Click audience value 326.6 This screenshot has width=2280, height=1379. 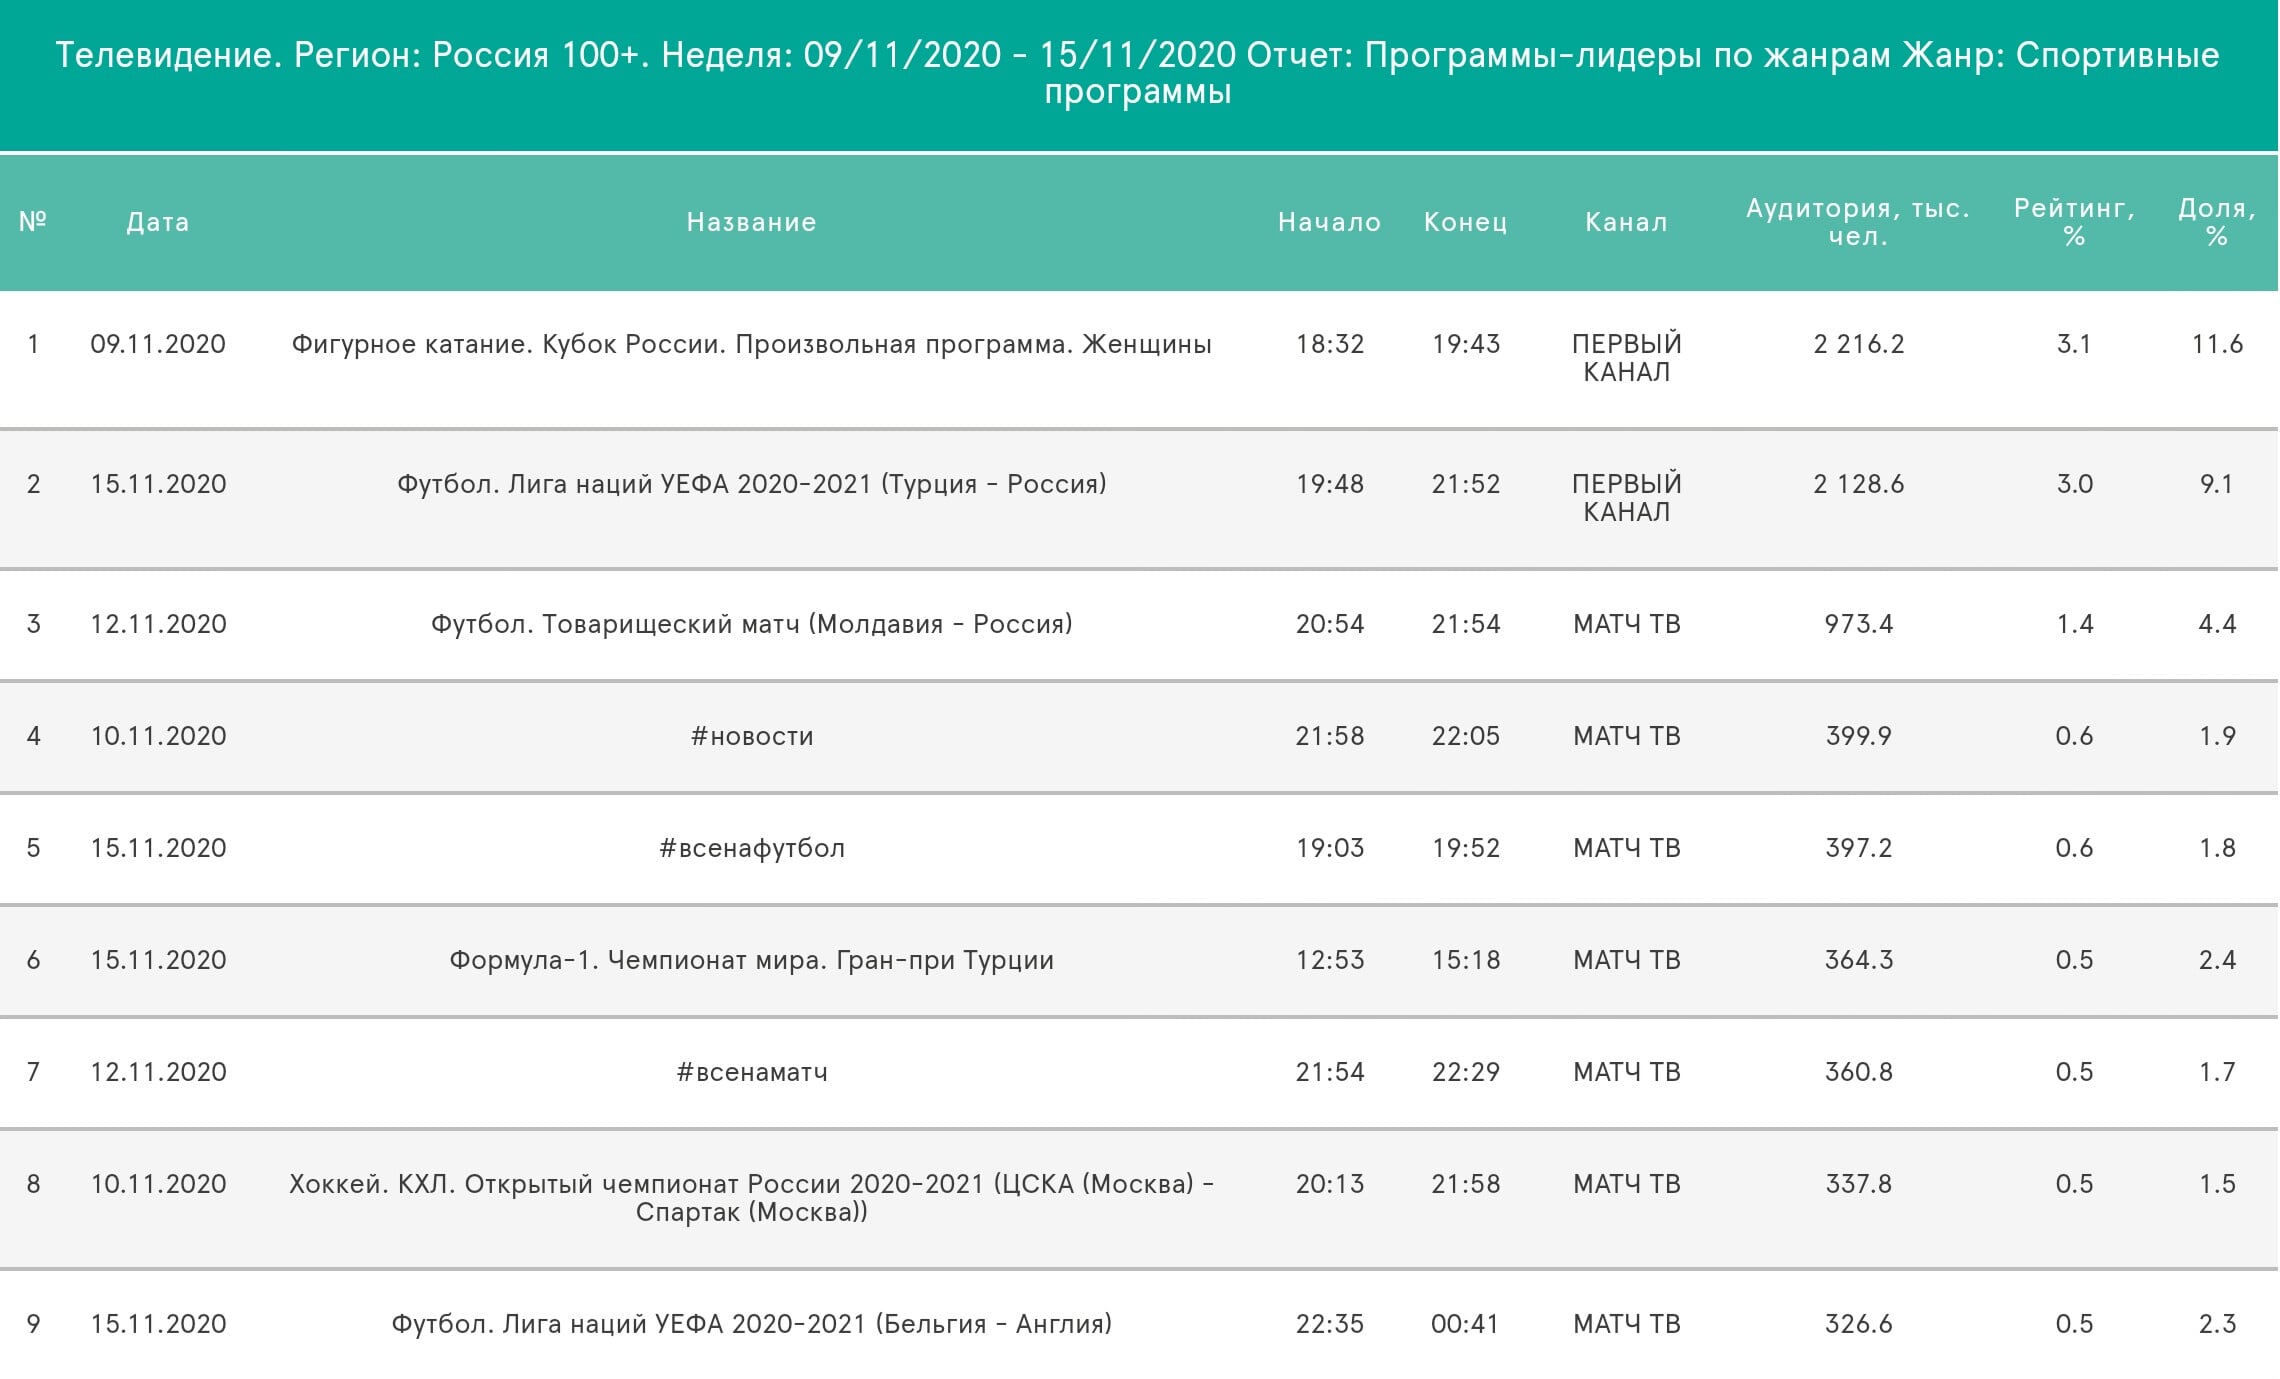click(1859, 1324)
